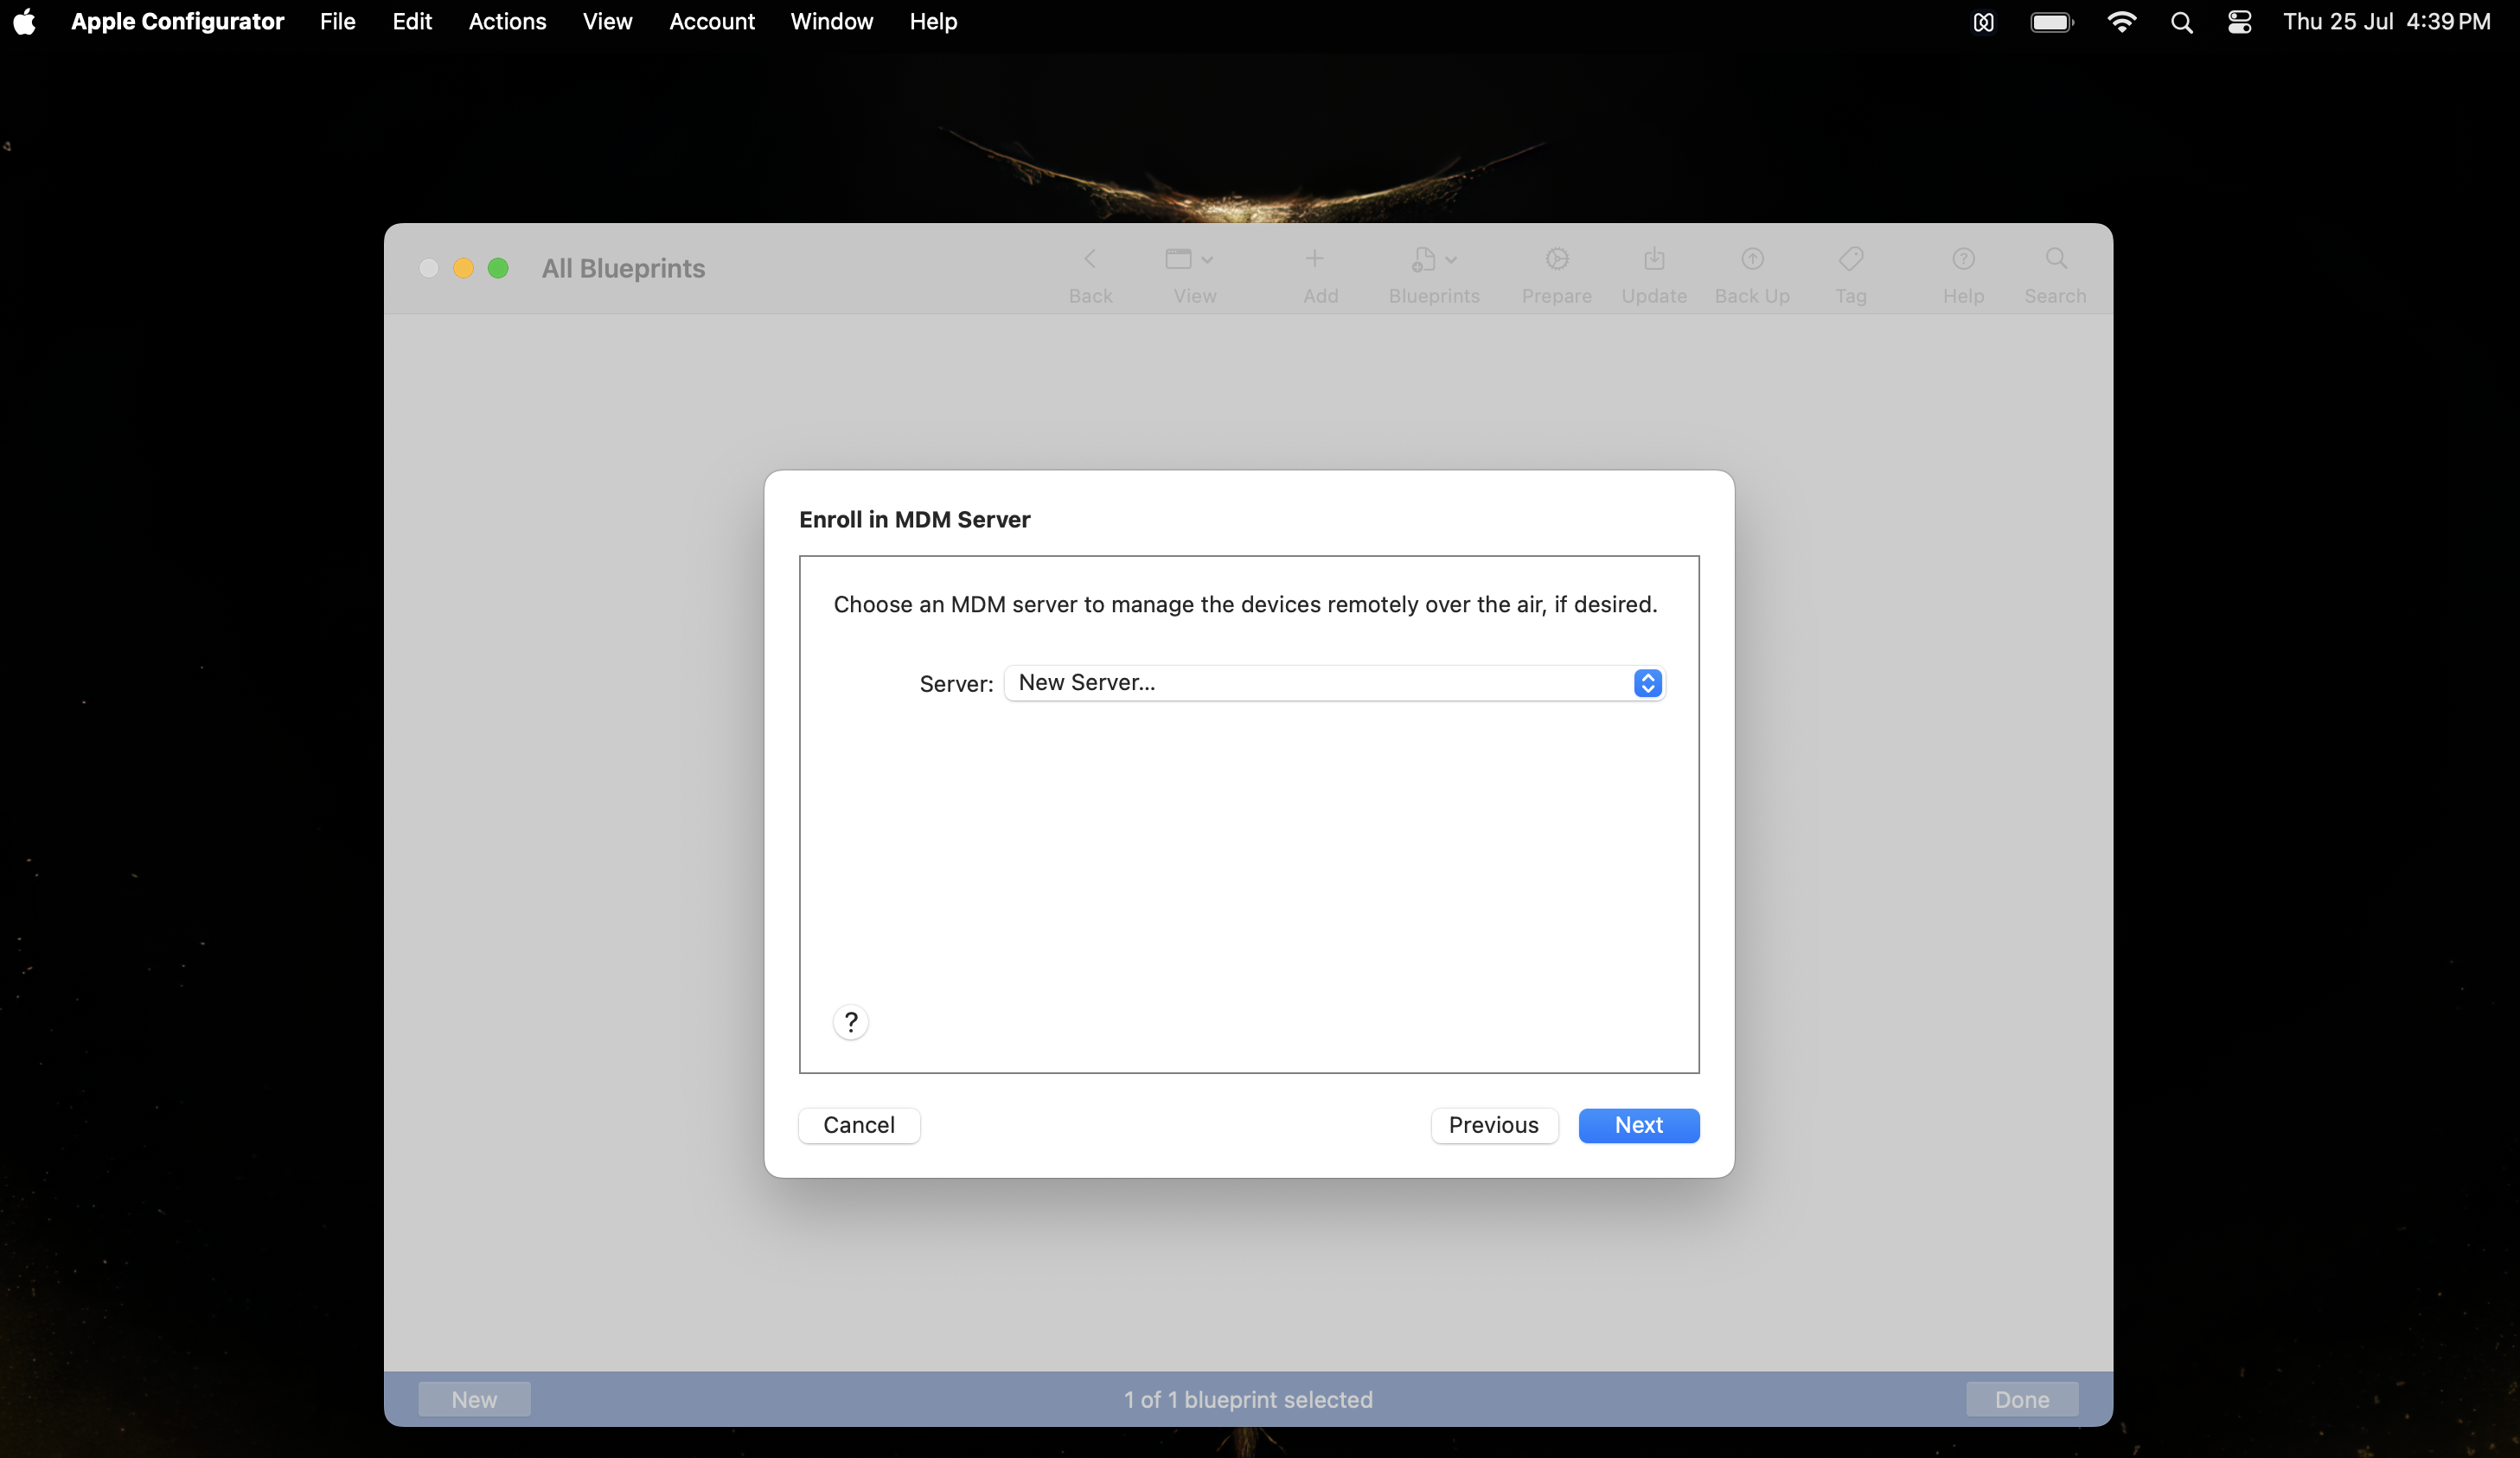
Task: Open Control Center in menu bar
Action: [2239, 22]
